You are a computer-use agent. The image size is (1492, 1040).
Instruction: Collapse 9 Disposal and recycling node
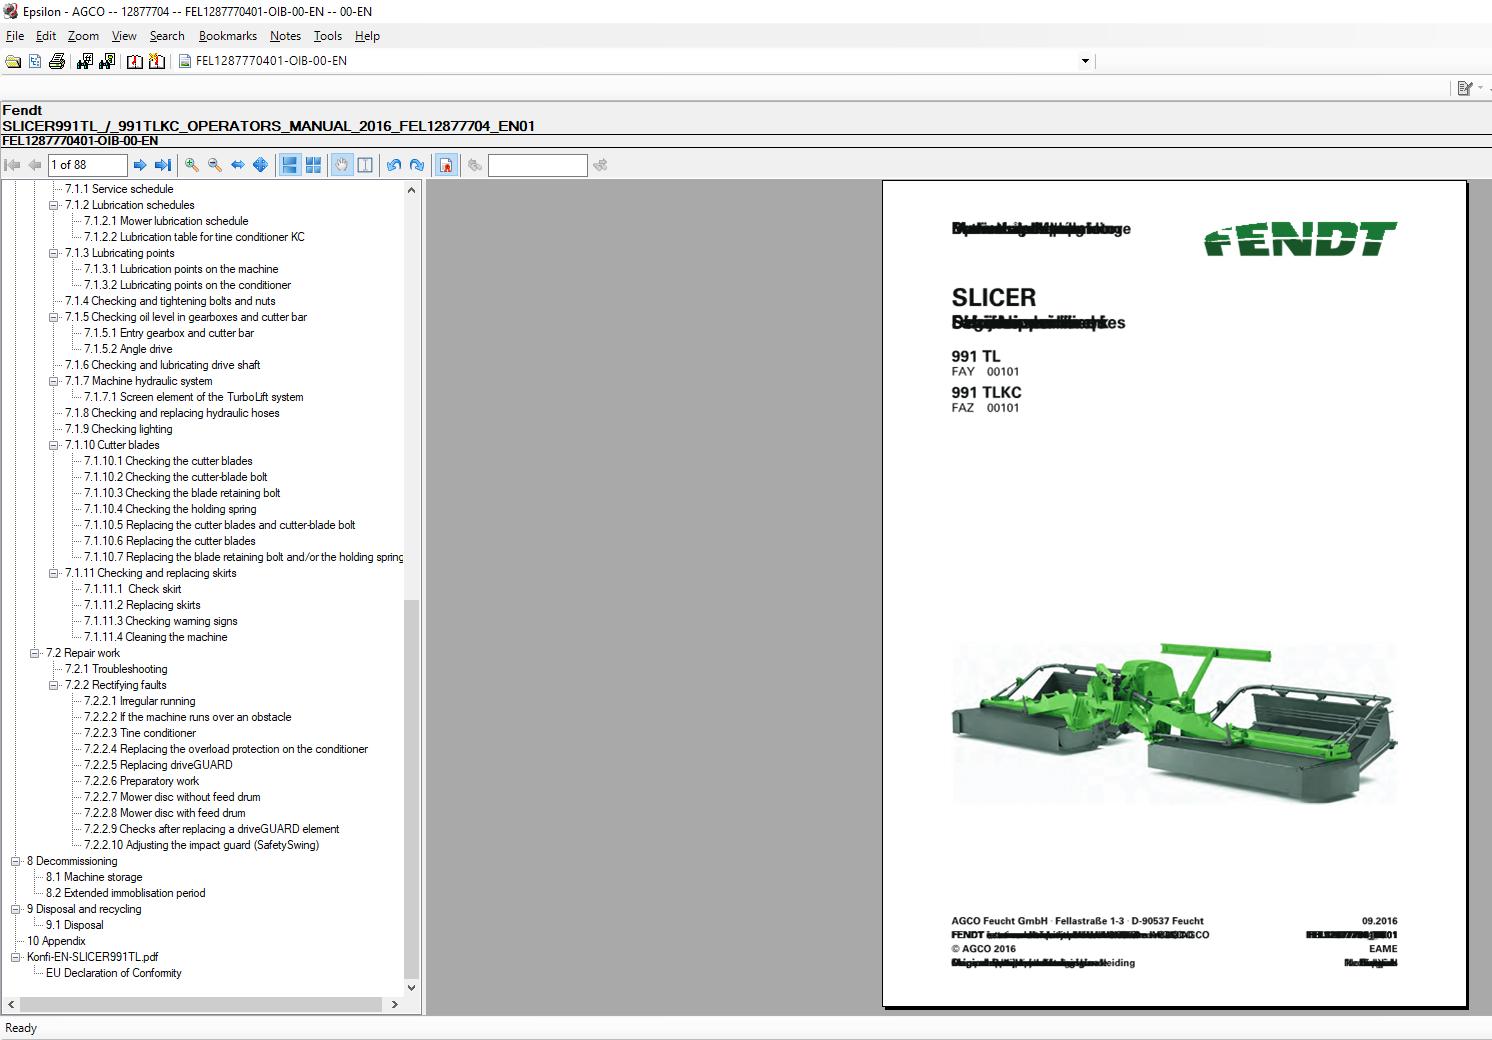tap(16, 909)
